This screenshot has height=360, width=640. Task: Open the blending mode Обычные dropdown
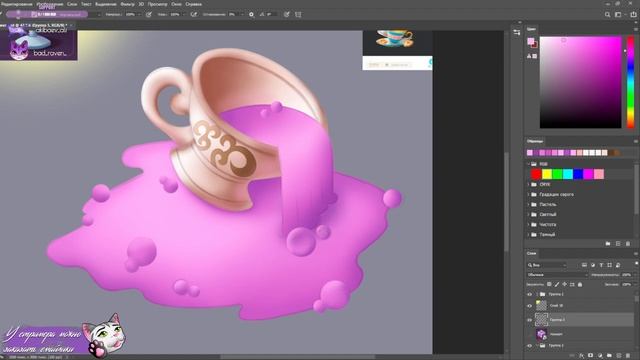pyautogui.click(x=557, y=275)
